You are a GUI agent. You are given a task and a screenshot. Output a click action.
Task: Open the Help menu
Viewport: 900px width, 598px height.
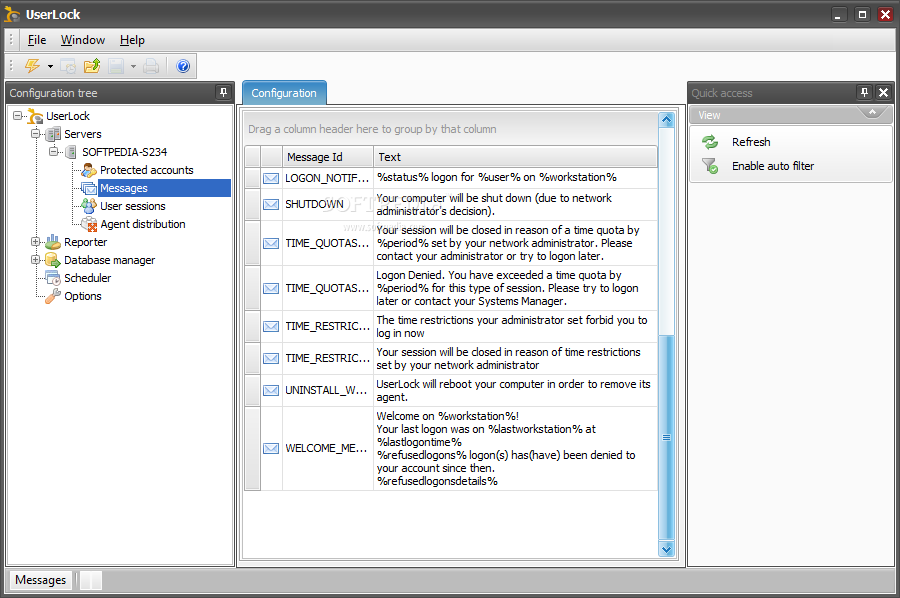(132, 40)
